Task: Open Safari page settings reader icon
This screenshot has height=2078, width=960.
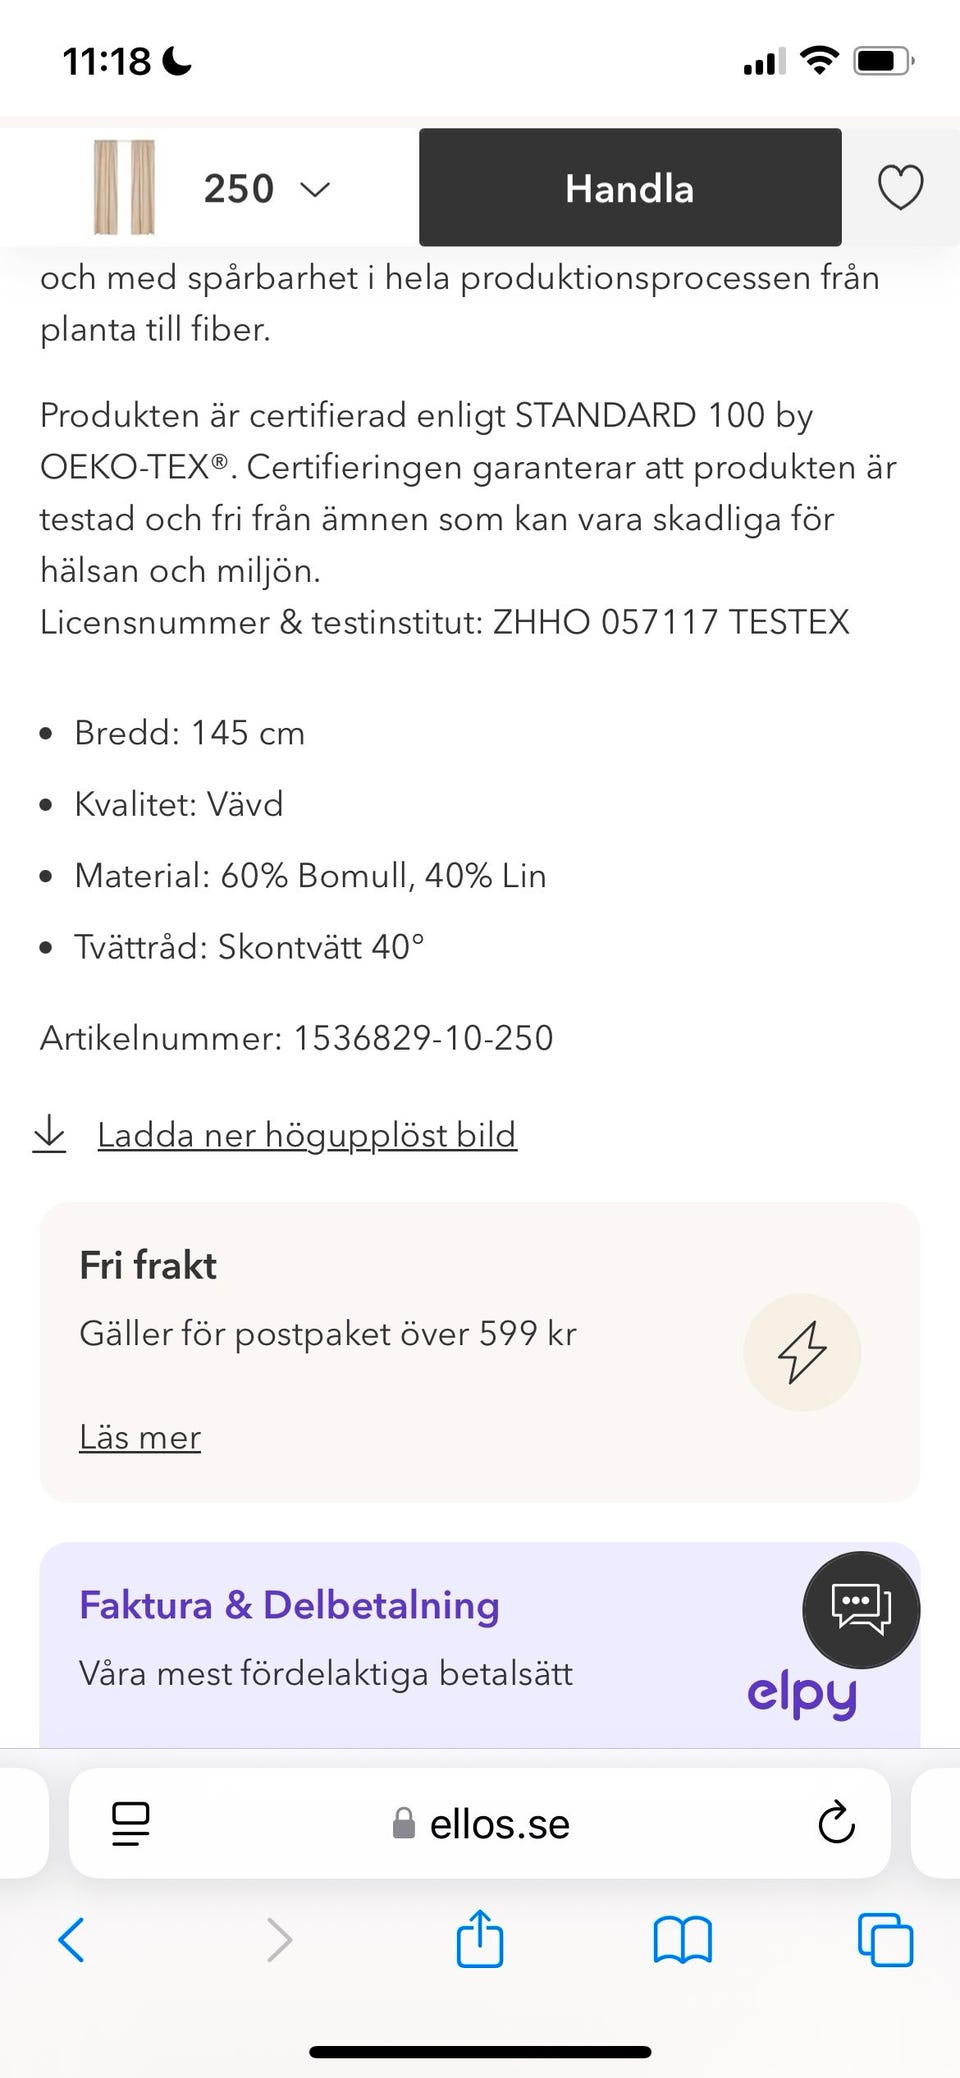Action: click(x=130, y=1823)
